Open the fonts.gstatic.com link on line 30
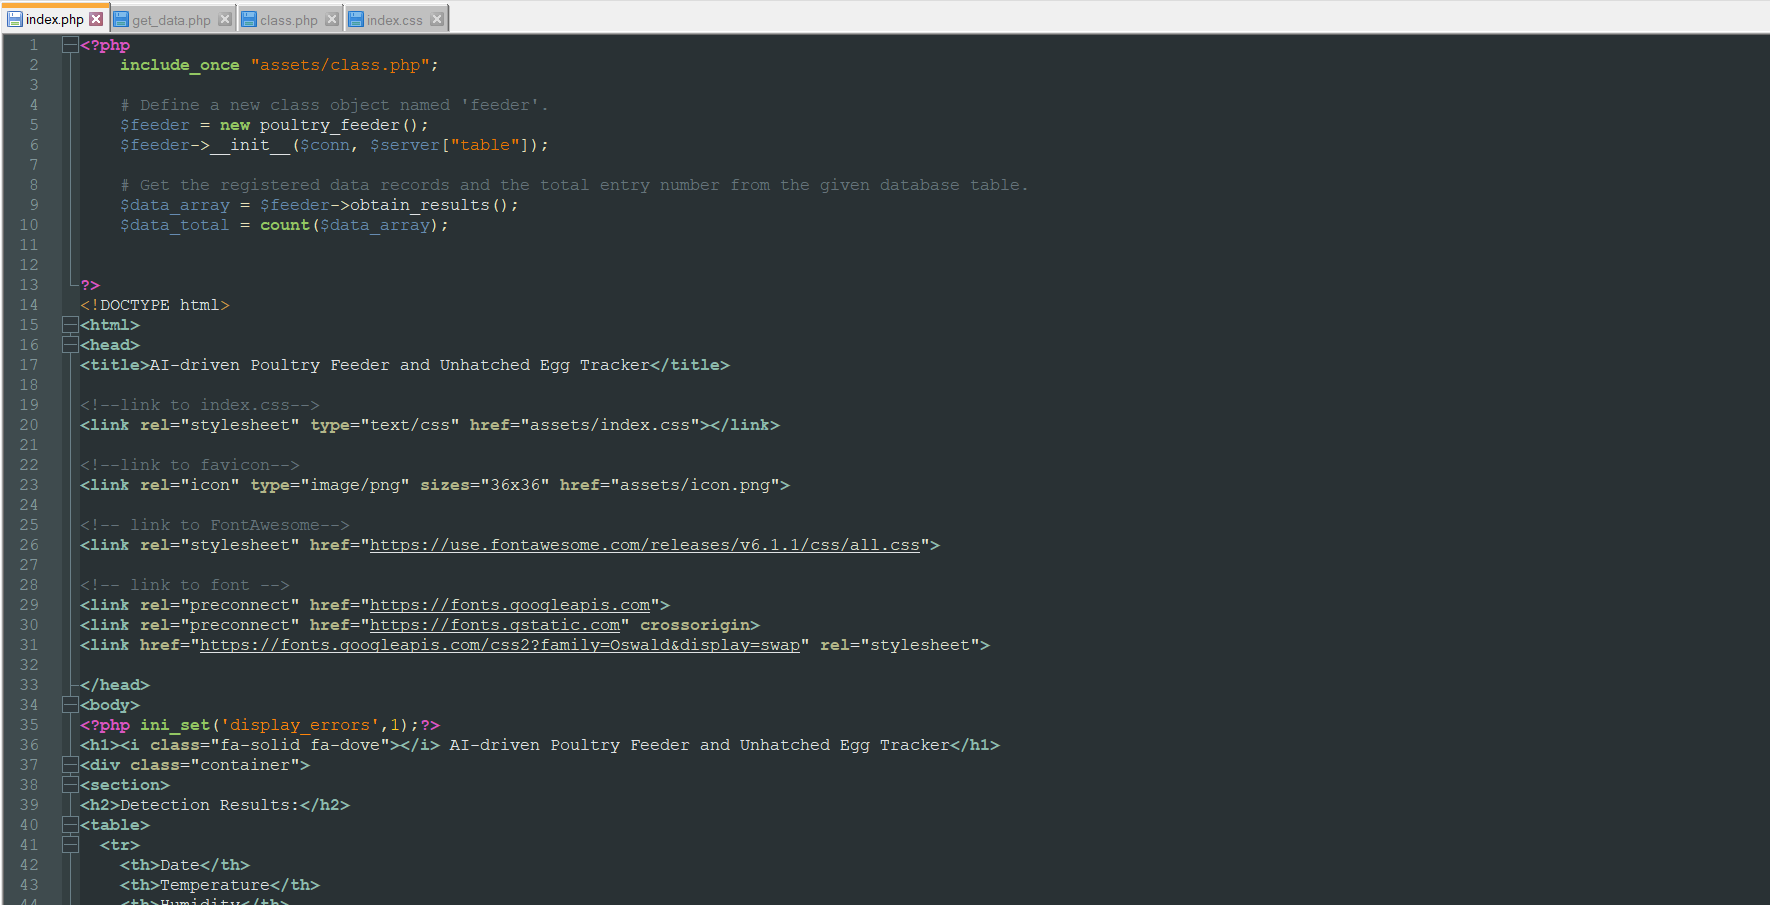The image size is (1770, 905). click(x=496, y=624)
